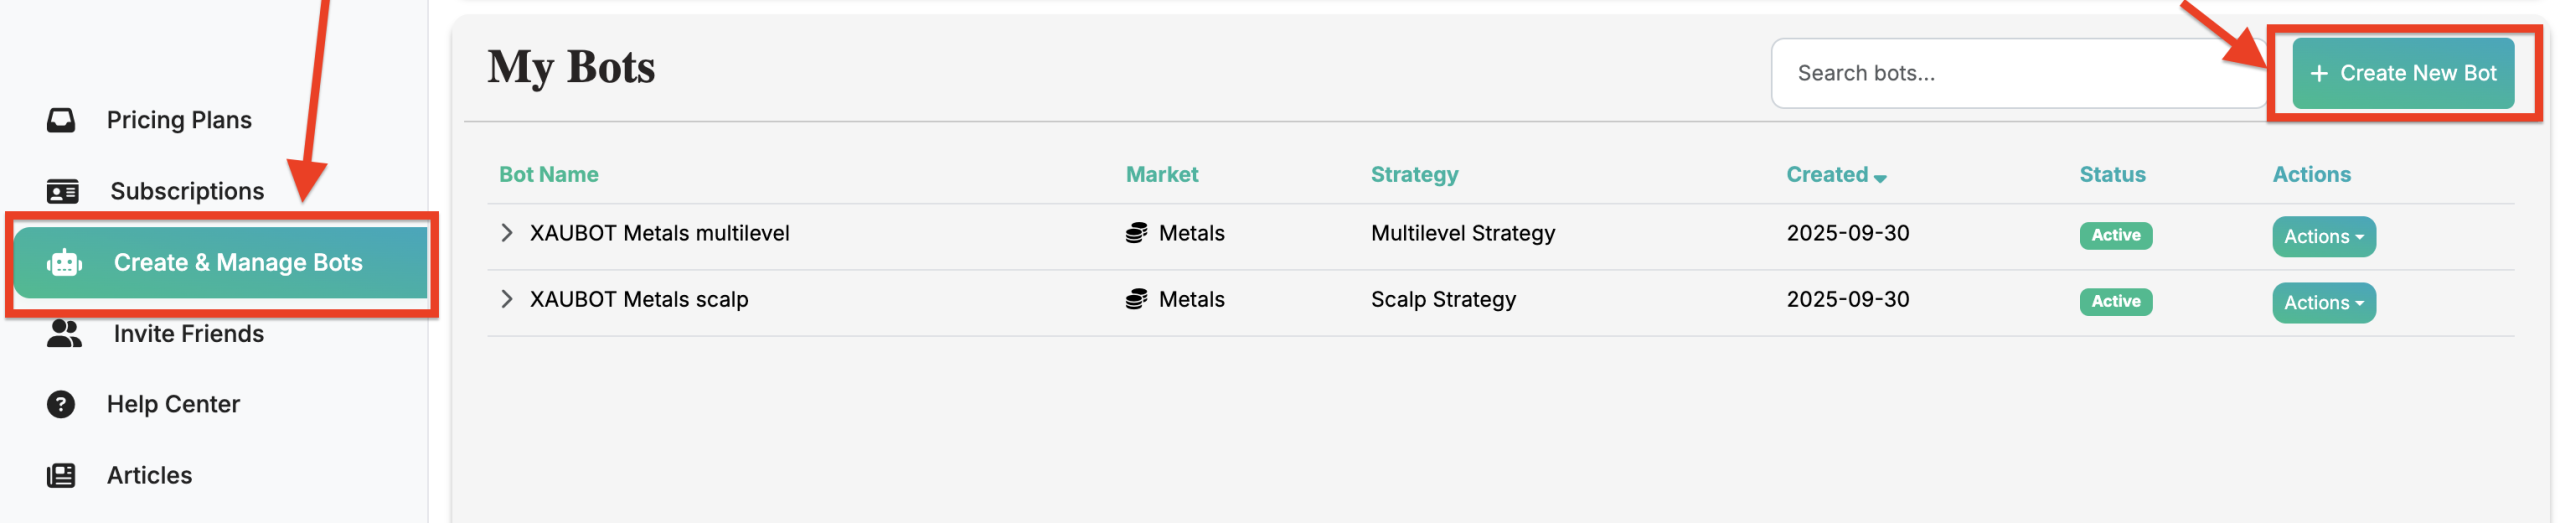Click Metals coins icon in multilevel row
2560x523 pixels.
coord(1136,233)
